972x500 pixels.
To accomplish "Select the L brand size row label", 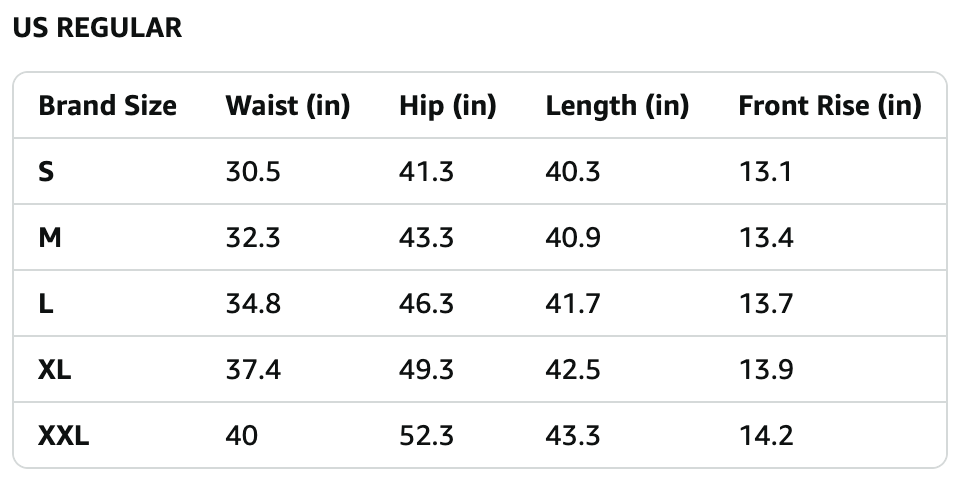I will tap(45, 304).
